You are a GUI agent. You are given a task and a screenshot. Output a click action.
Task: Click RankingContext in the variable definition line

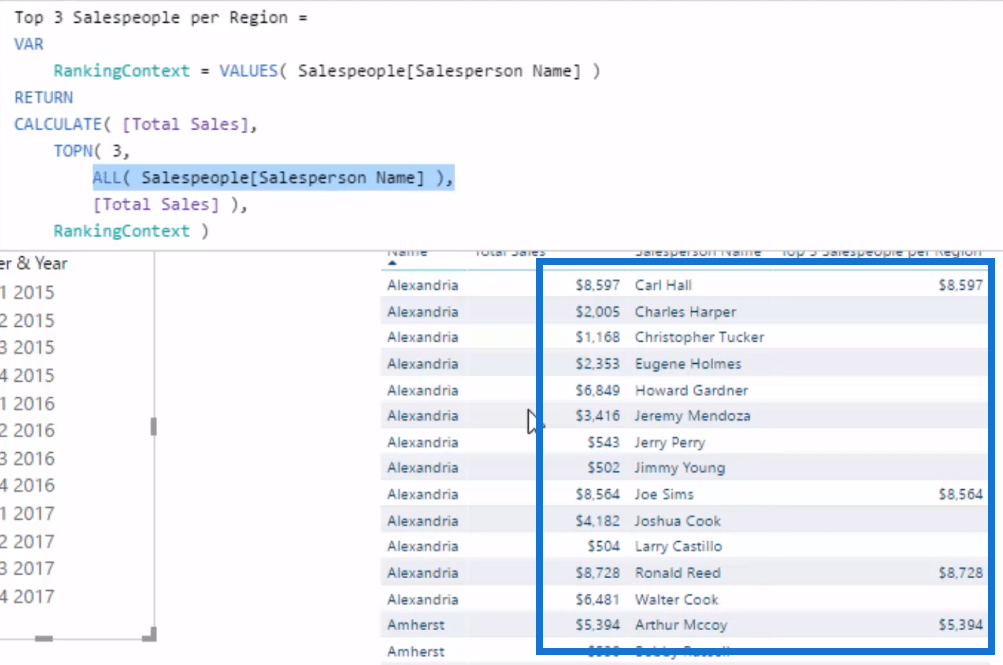tap(122, 71)
